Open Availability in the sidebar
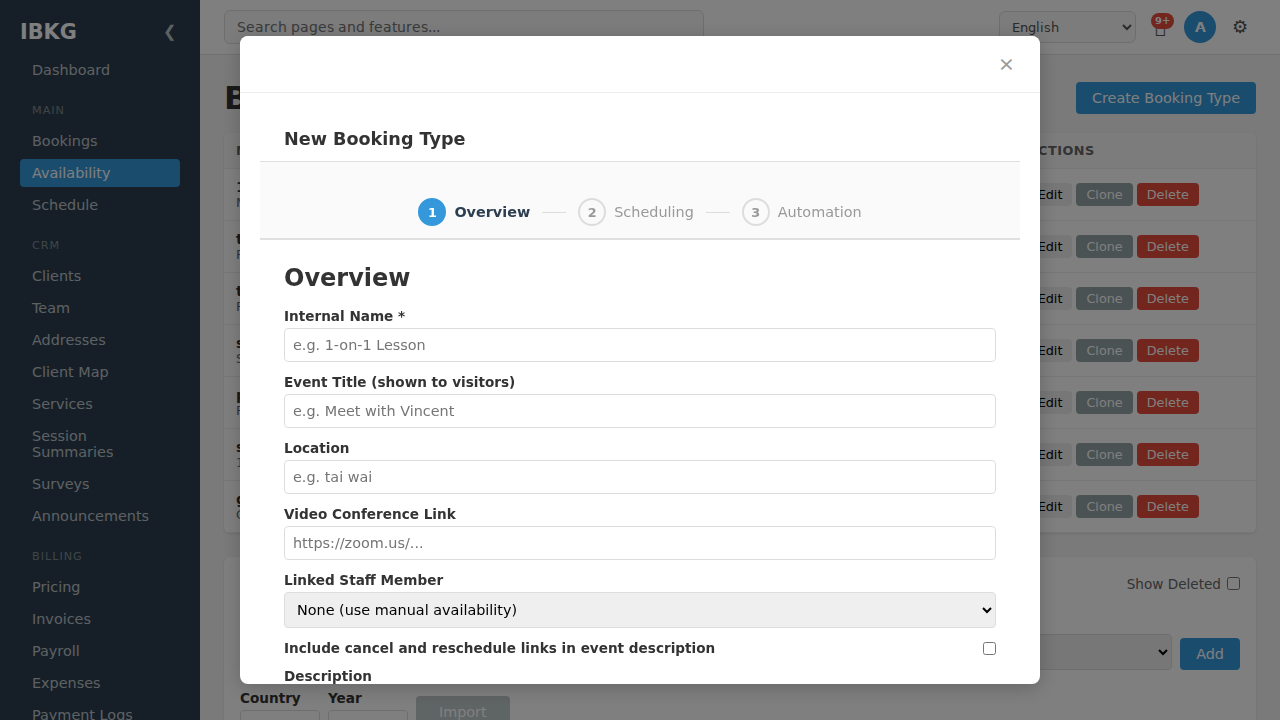 (100, 173)
